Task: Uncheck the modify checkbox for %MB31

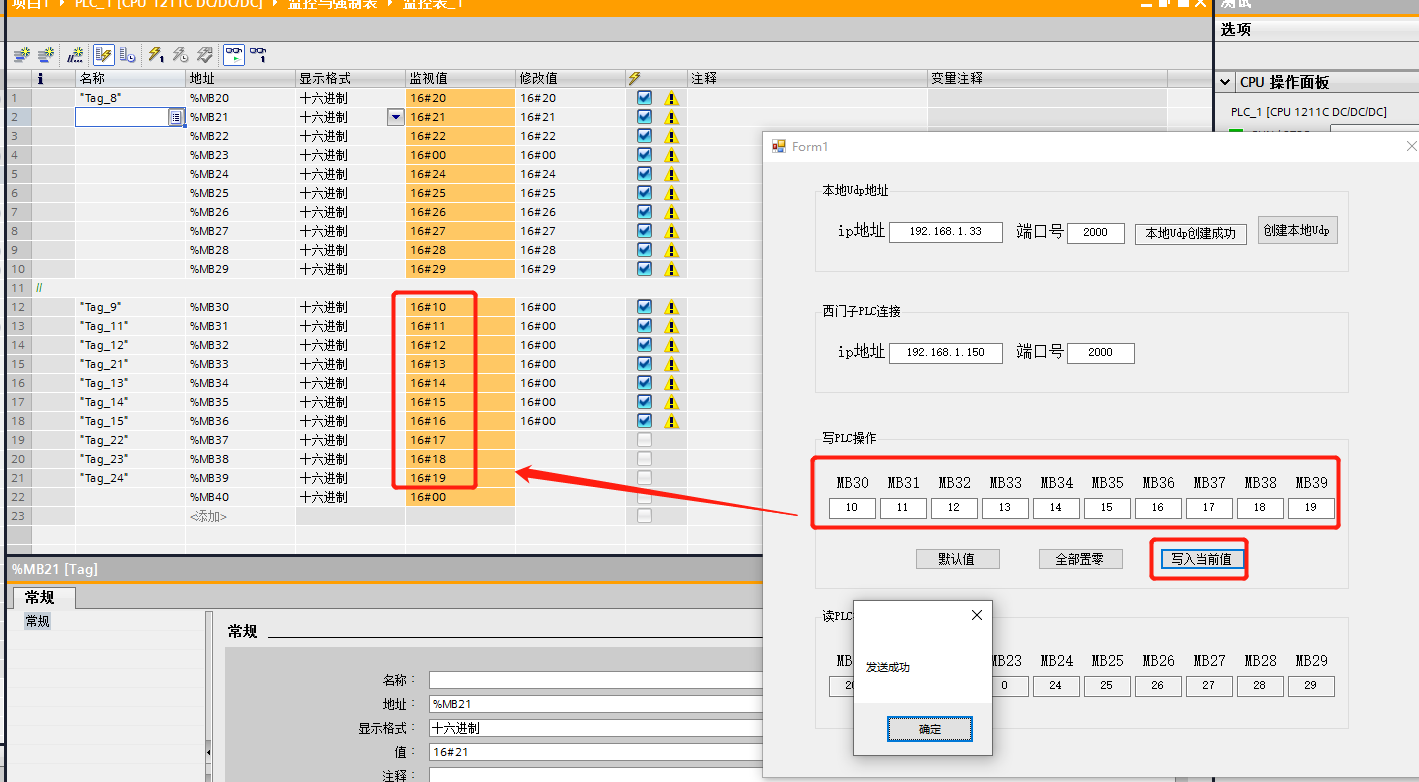Action: (644, 326)
